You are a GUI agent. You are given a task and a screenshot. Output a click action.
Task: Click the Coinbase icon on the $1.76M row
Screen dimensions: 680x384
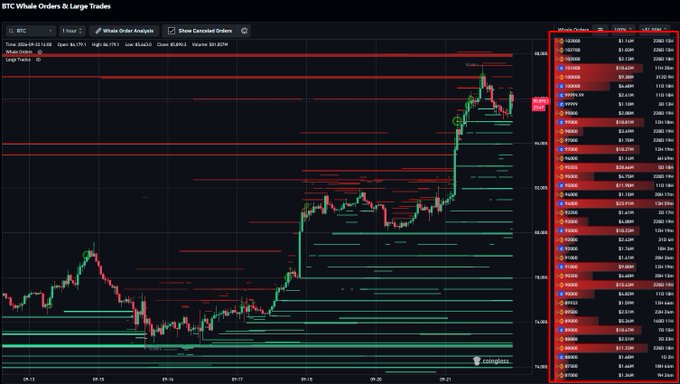[x=561, y=249]
